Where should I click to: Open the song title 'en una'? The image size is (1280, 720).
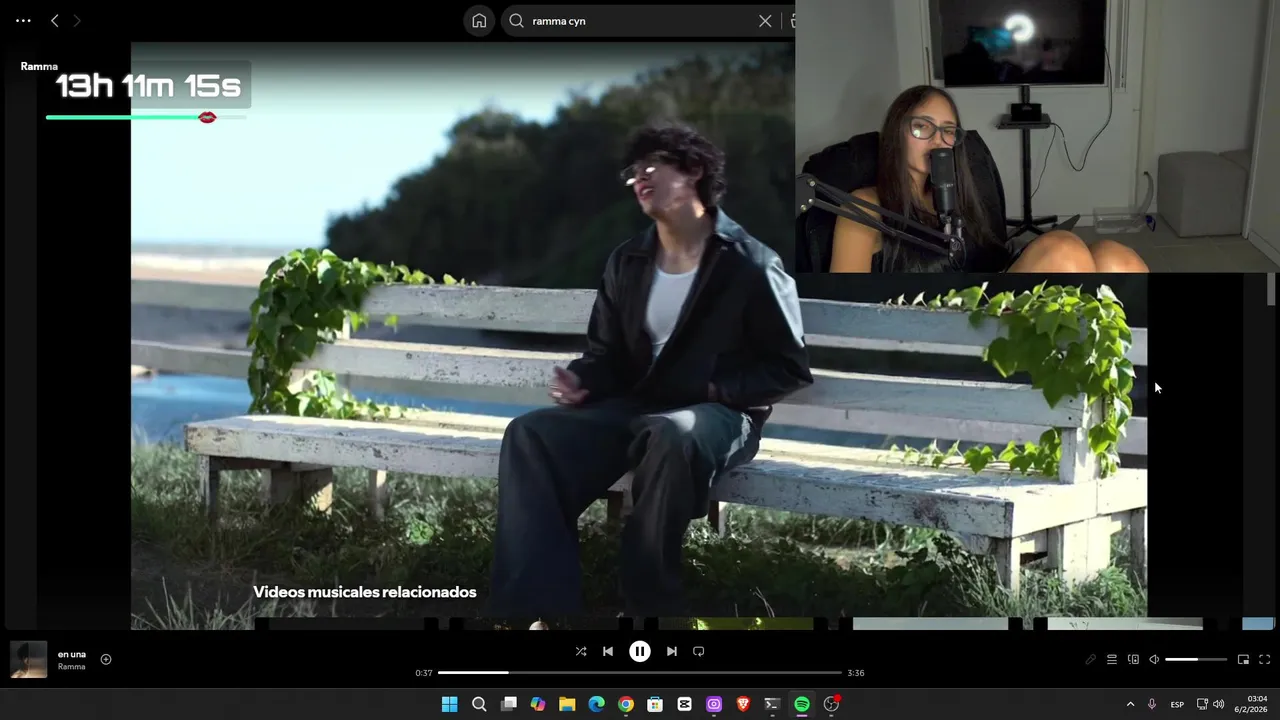(x=72, y=654)
